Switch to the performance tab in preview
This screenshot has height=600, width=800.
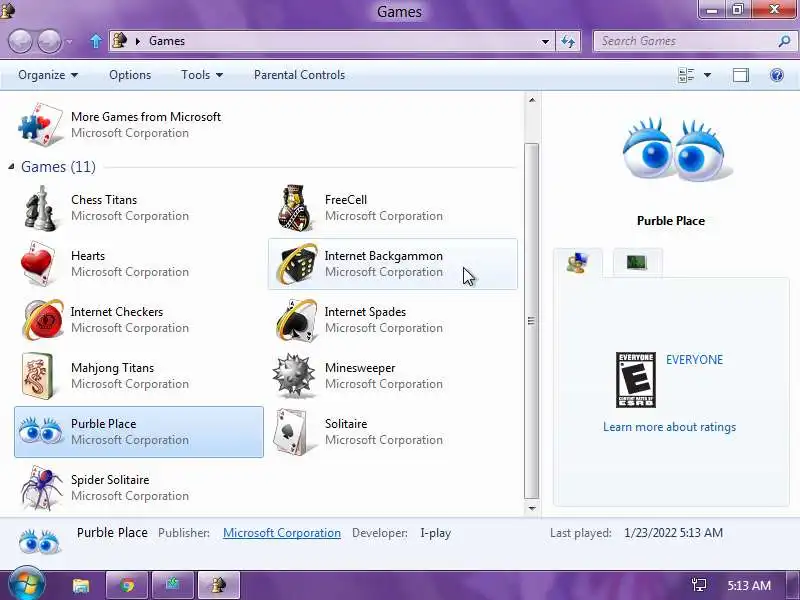pyautogui.click(x=637, y=263)
